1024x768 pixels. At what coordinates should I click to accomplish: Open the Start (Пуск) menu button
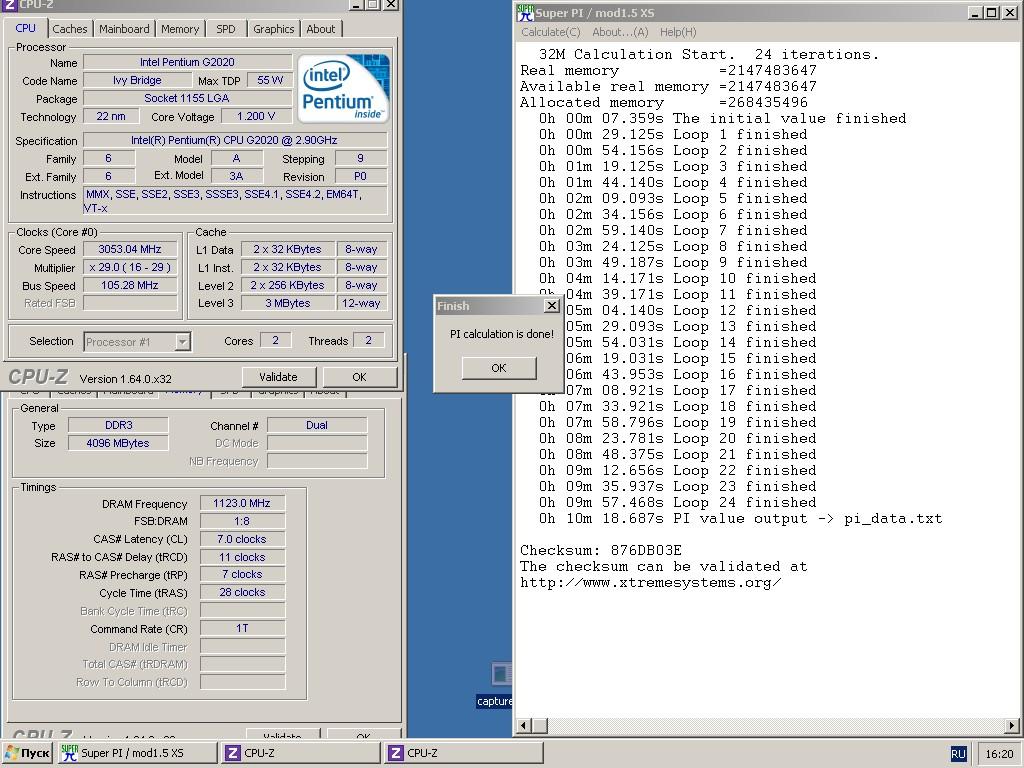27,753
